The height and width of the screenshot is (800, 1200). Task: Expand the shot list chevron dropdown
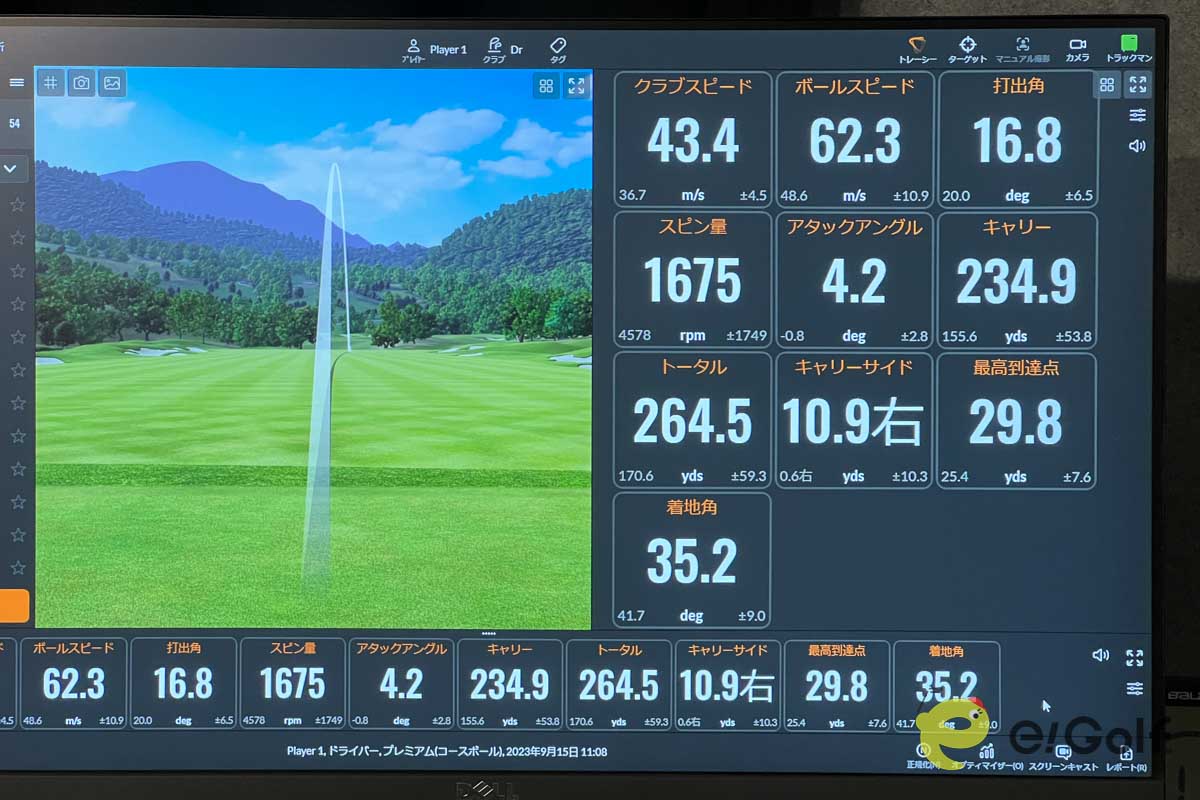point(12,169)
